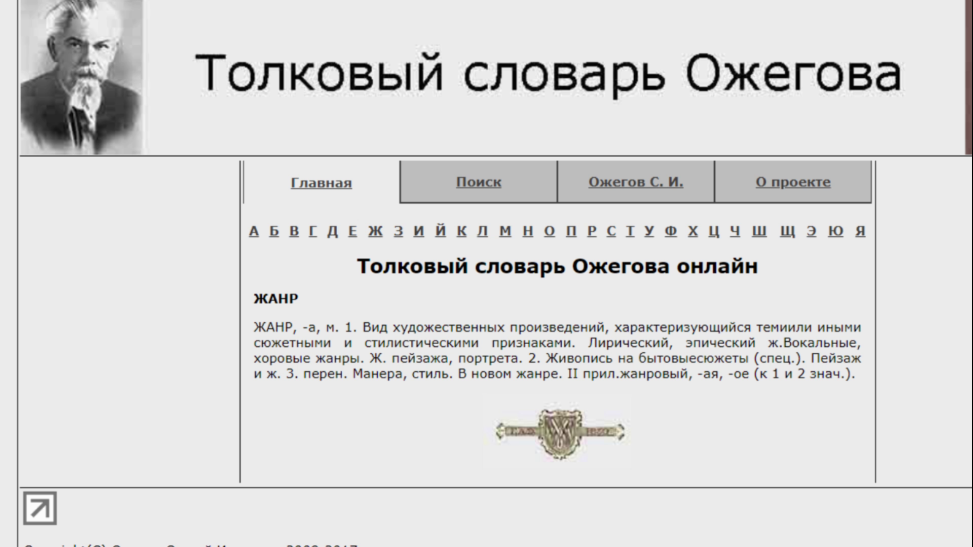973x547 pixels.
Task: Click the ЖАНР definition paragraph
Action: (557, 350)
